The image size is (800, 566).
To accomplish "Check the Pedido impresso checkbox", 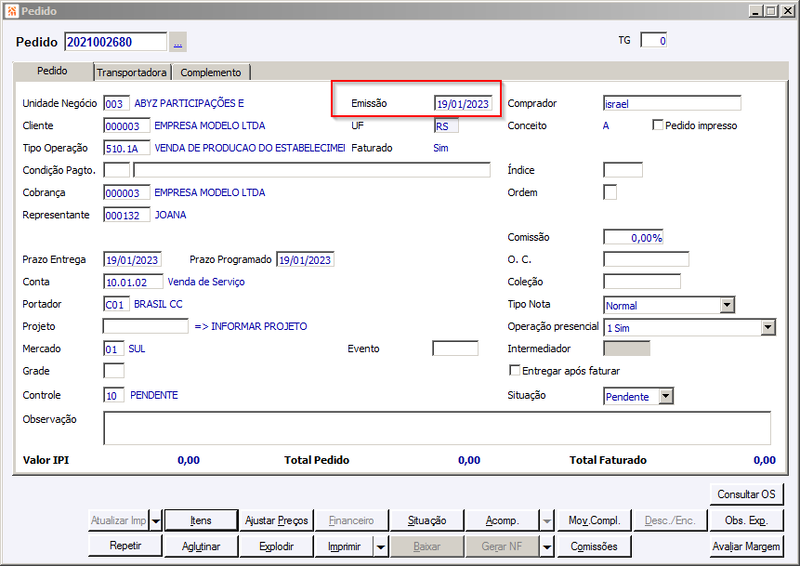I will coord(658,125).
